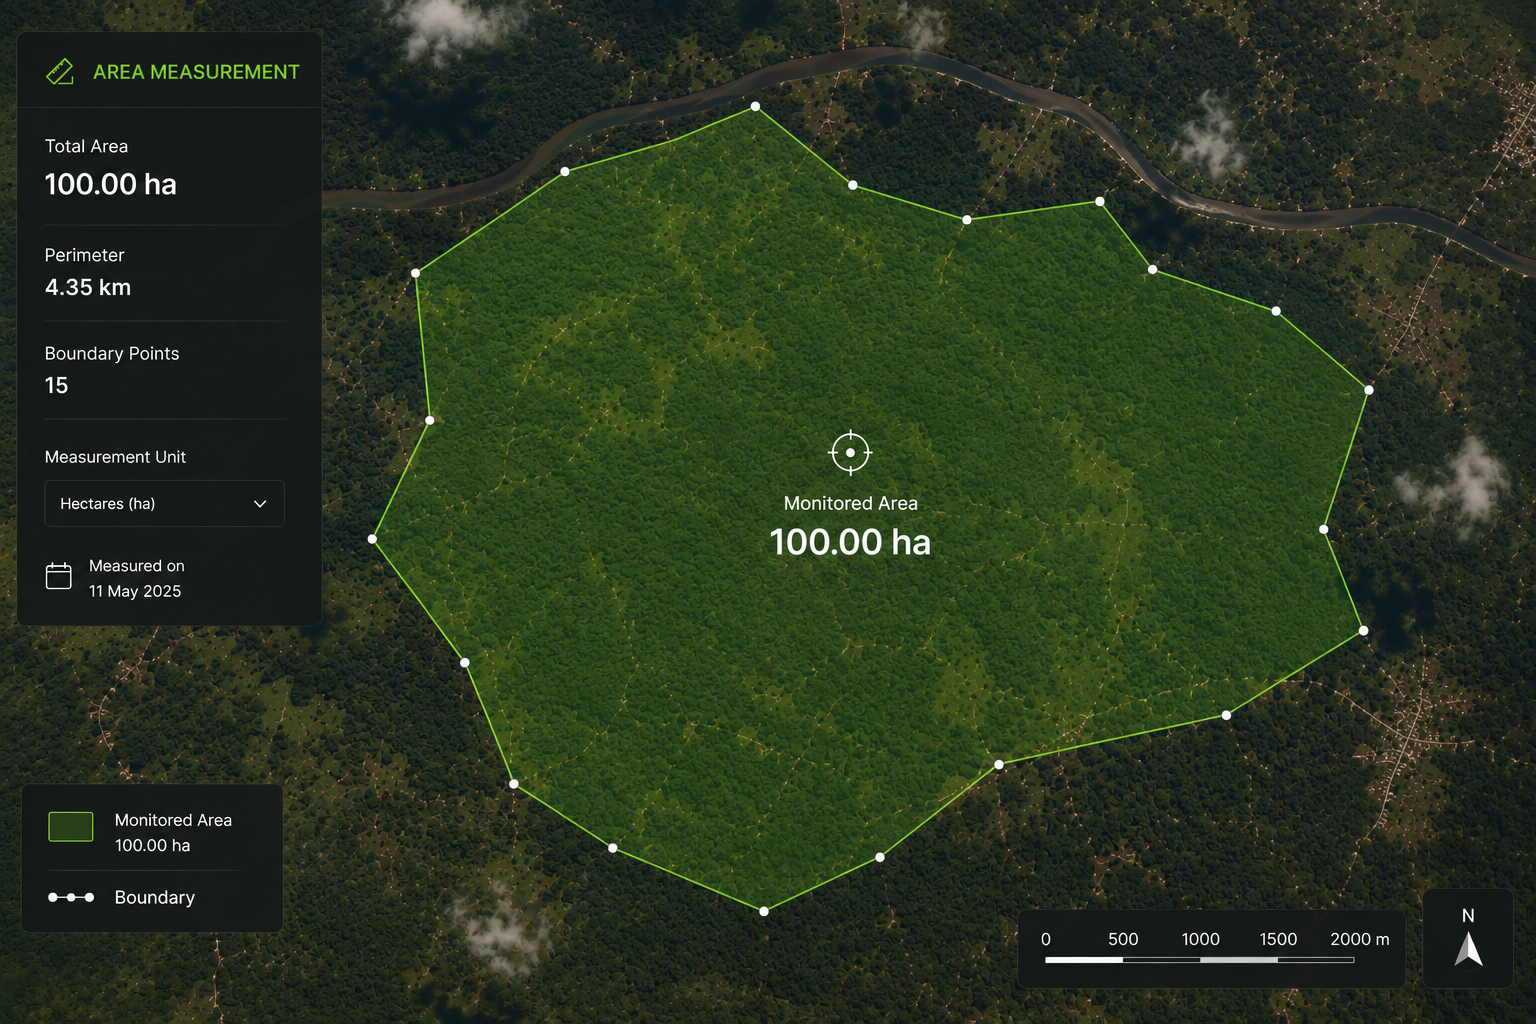Click the Boundary line symbol in the legend

[x=71, y=897]
